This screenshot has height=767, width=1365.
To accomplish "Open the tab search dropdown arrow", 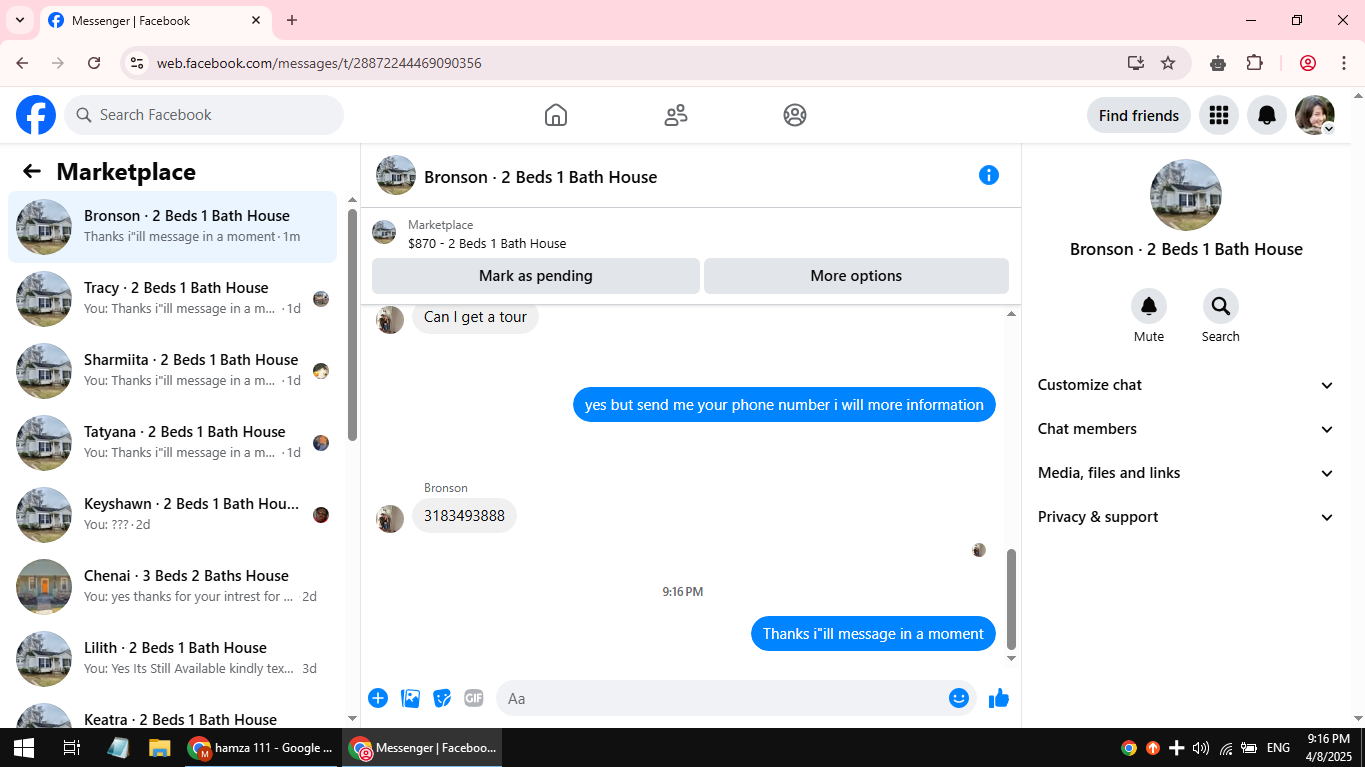I will (19, 20).
